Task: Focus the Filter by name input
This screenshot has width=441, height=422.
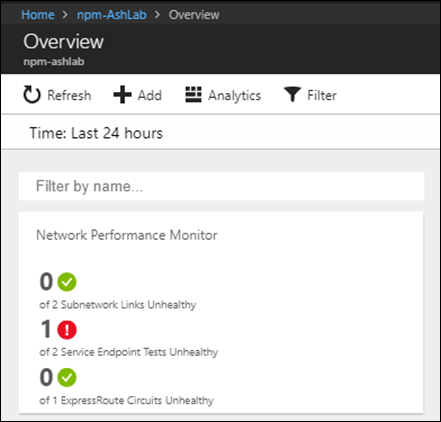Action: 222,186
